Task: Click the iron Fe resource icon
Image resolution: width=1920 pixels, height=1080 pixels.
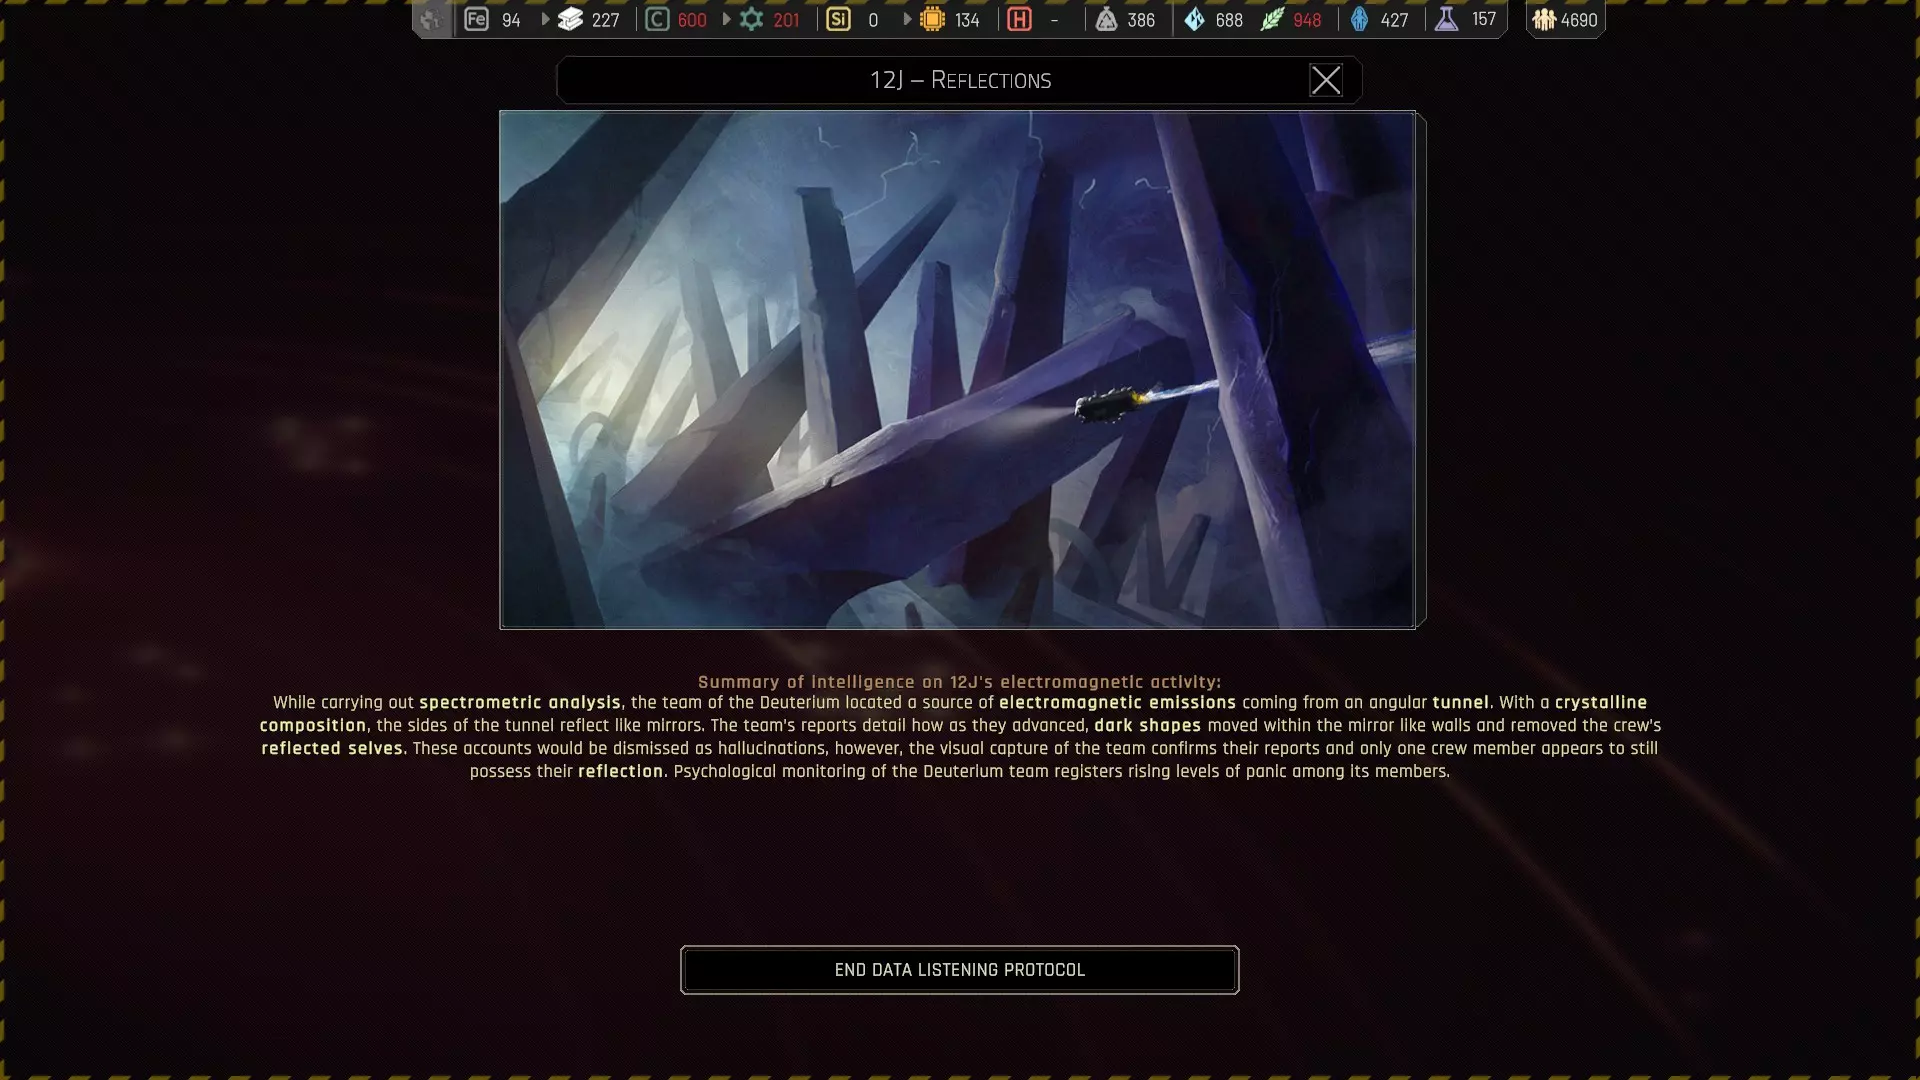Action: point(476,19)
